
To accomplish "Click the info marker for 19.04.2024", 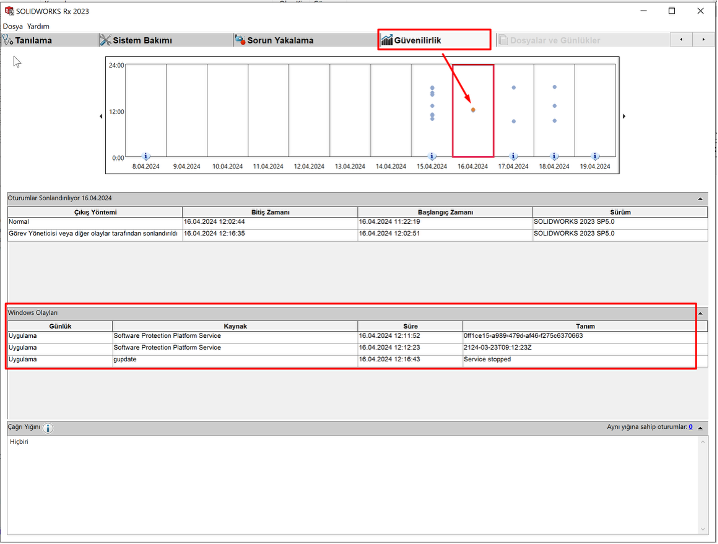I will pos(595,156).
